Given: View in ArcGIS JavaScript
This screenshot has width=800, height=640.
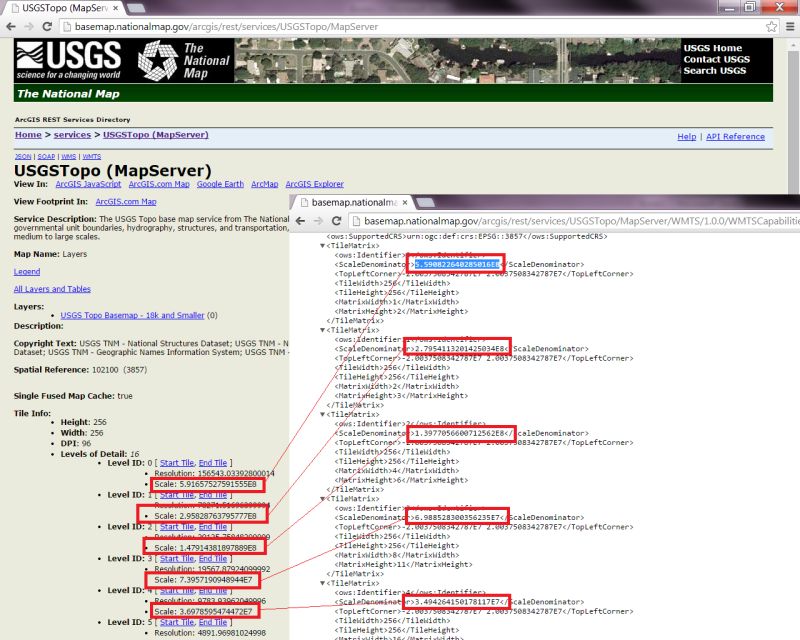Looking at the screenshot, I should tap(88, 184).
